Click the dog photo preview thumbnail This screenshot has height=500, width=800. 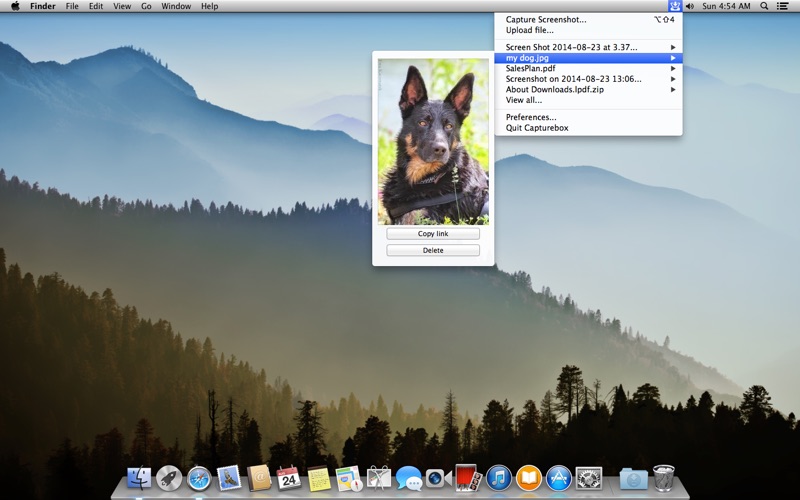tap(433, 141)
